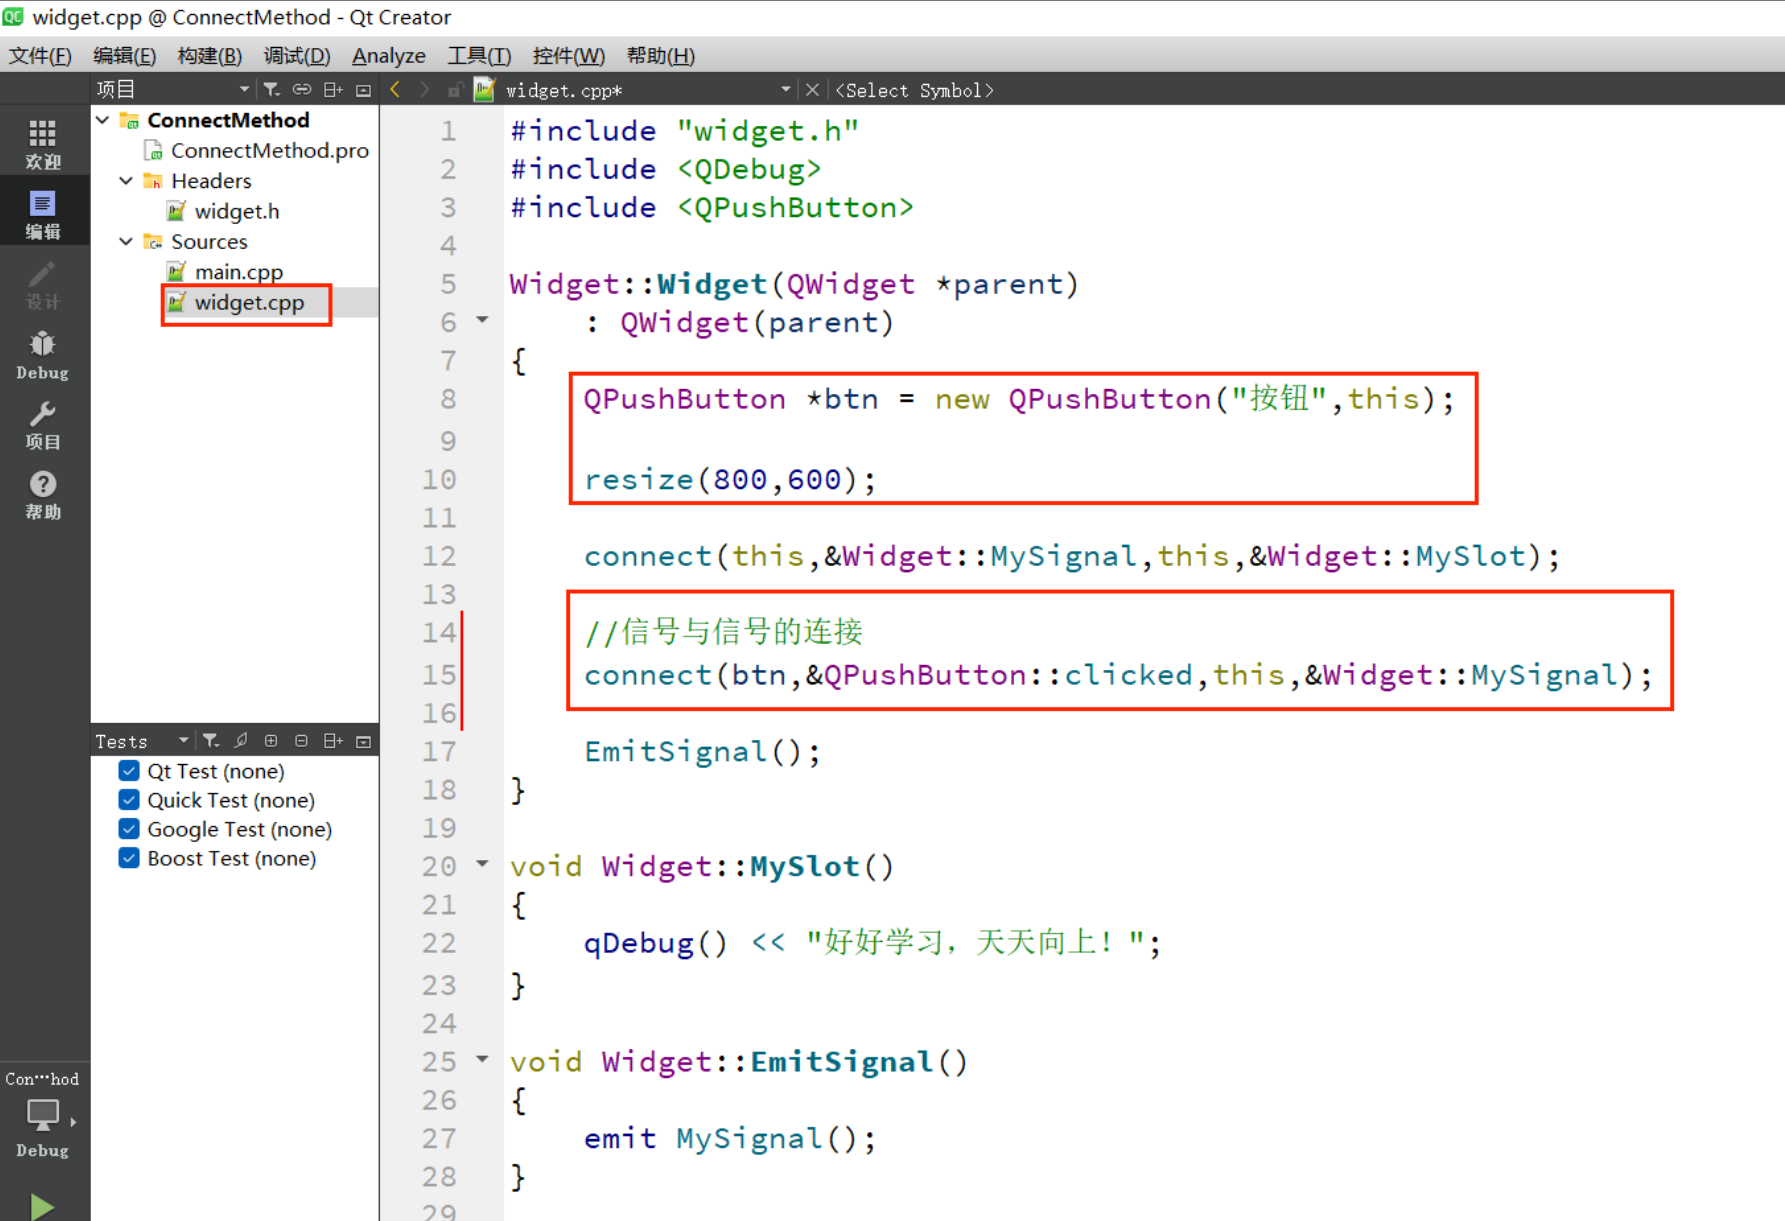1785x1221 pixels.
Task: Fold the MySlot function at line 20
Action: pyautogui.click(x=482, y=864)
